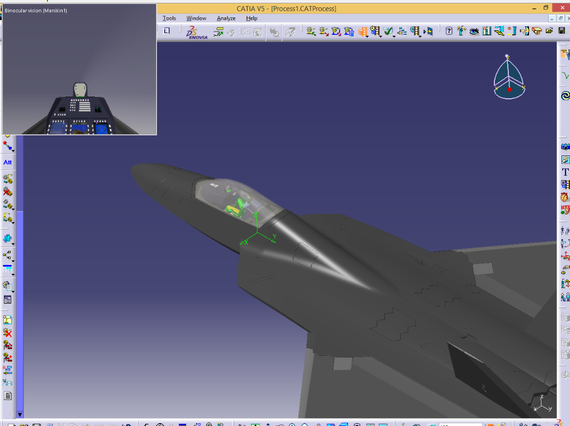This screenshot has width=570, height=426.
Task: Expand dropdown arrow beside the orange toolbar icon
Action: [x=368, y=36]
